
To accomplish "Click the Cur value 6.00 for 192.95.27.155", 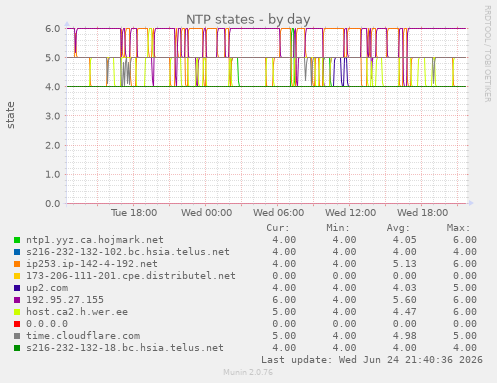I will [284, 300].
